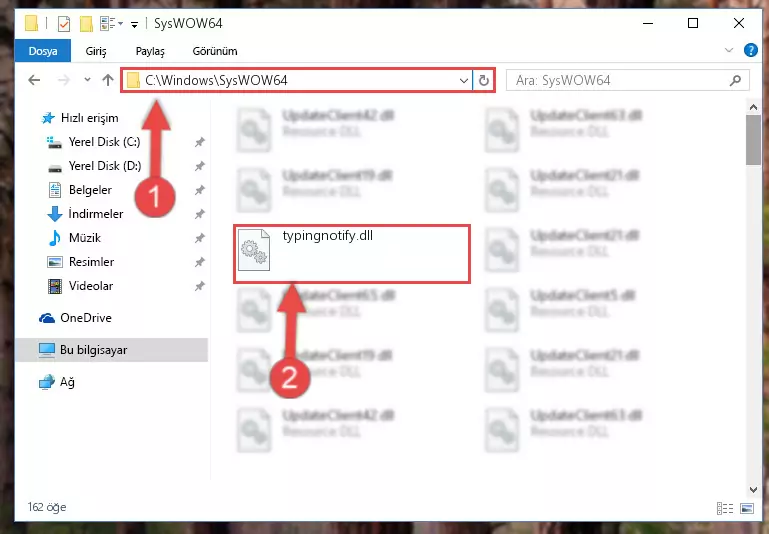Toggle the pin next to Videolar
Screen dimensions: 769x534
pos(199,286)
